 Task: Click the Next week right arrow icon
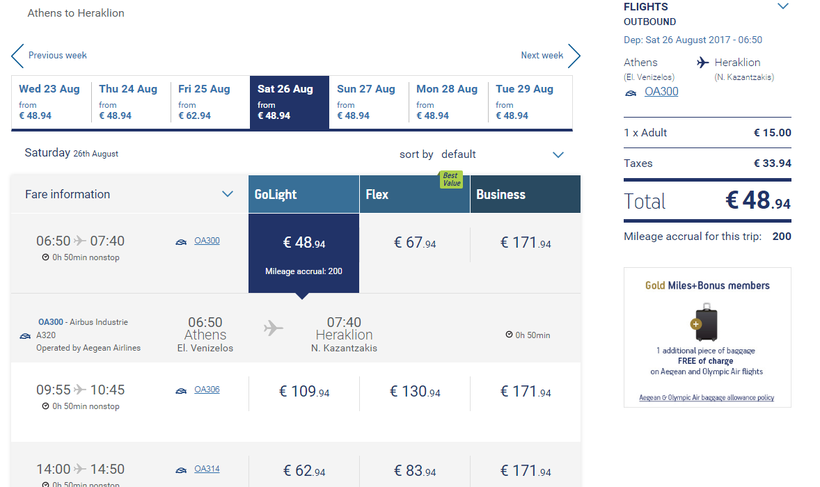click(574, 56)
